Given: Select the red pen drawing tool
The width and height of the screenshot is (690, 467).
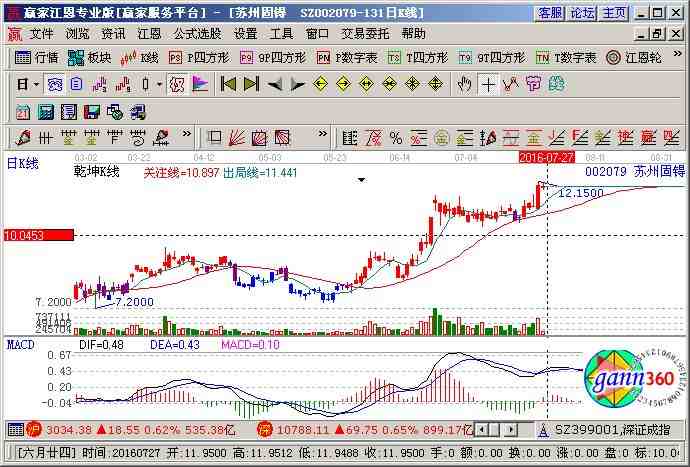Looking at the screenshot, I should click(x=22, y=138).
